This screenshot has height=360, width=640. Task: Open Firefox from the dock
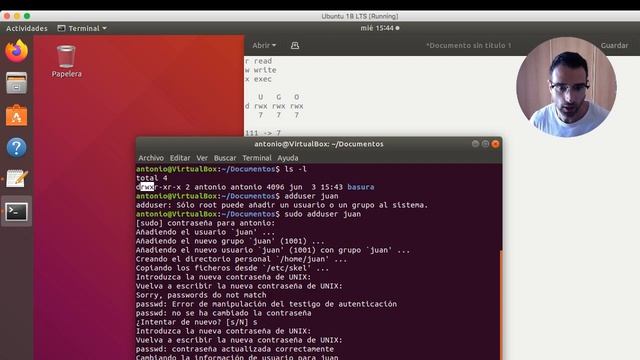(x=16, y=51)
